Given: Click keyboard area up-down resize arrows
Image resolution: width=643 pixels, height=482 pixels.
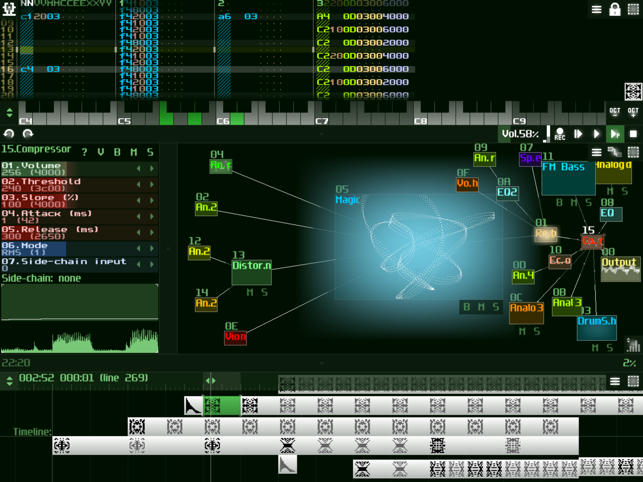Looking at the screenshot, I should point(9,112).
